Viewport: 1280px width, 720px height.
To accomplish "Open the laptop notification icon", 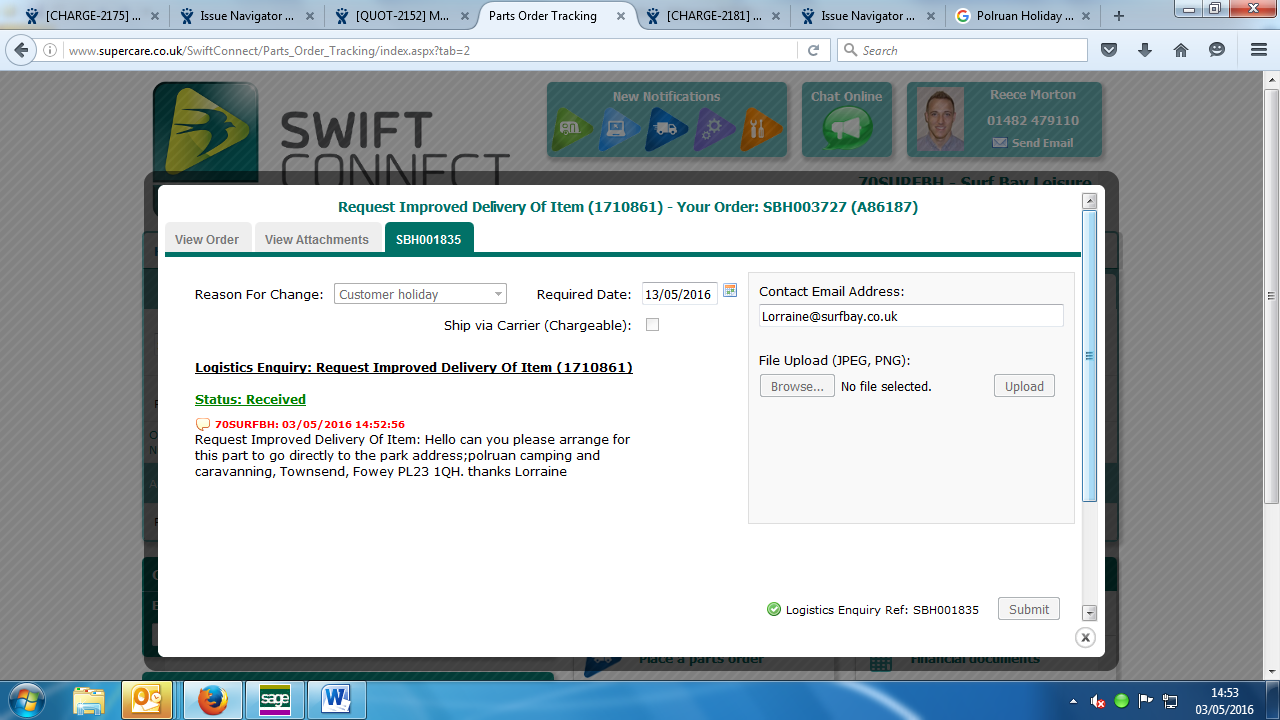I will (620, 129).
